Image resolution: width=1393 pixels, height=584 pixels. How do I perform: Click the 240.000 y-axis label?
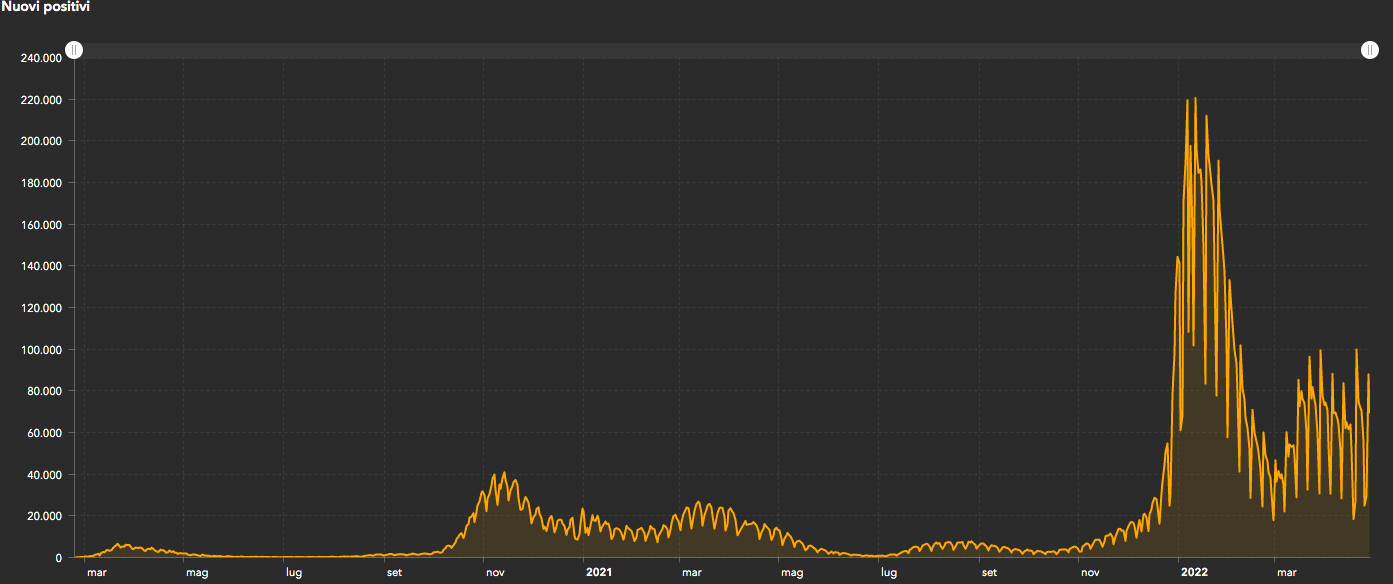pos(41,58)
